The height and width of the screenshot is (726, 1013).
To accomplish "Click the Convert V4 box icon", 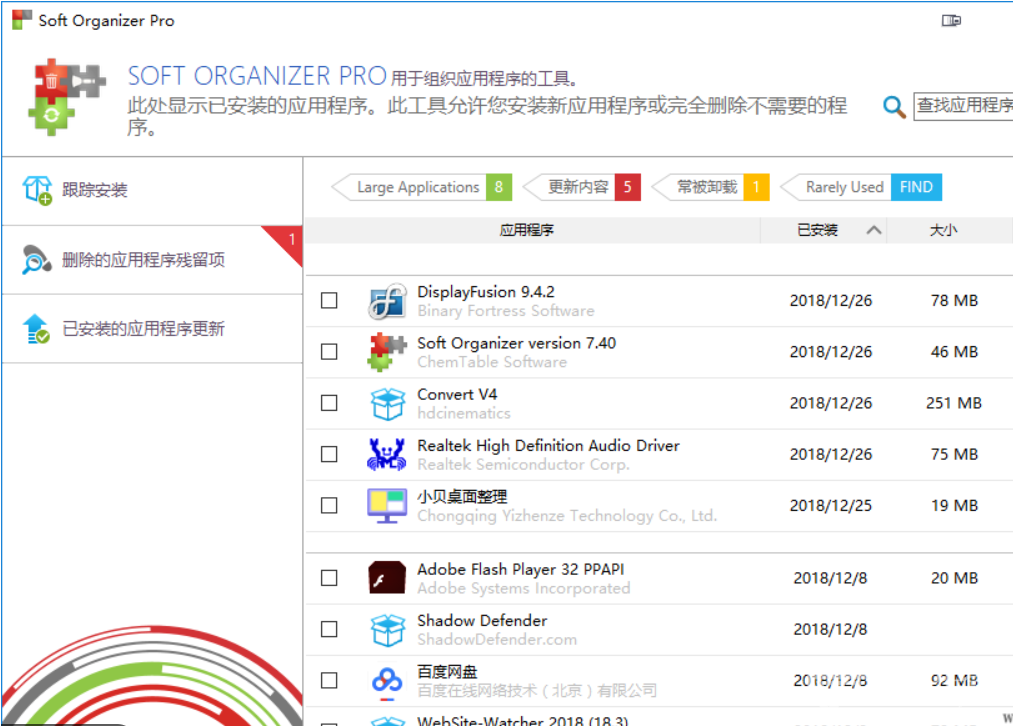I will 387,404.
